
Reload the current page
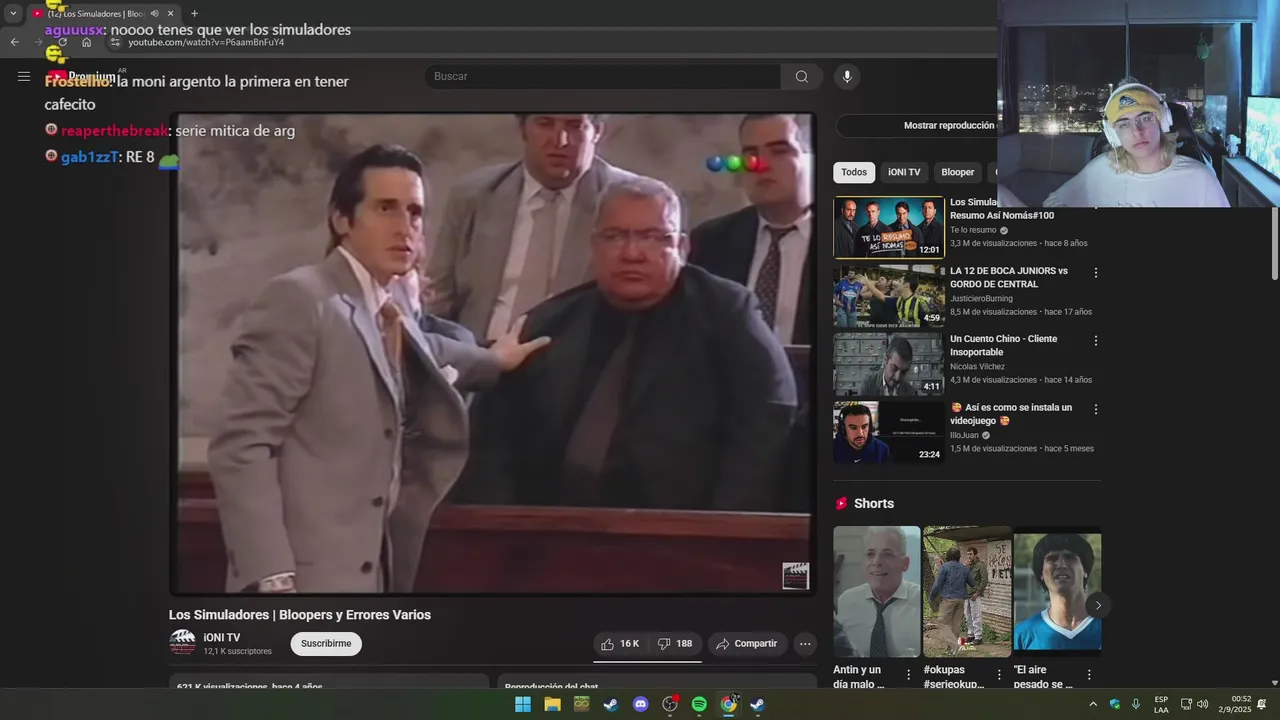pyautogui.click(x=63, y=42)
